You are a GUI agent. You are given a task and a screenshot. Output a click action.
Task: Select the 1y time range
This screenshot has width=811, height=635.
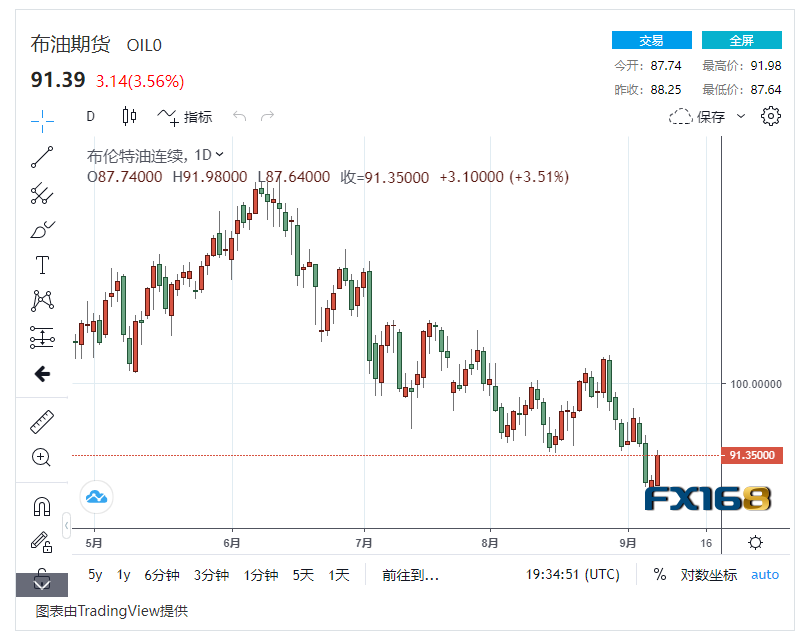(124, 574)
